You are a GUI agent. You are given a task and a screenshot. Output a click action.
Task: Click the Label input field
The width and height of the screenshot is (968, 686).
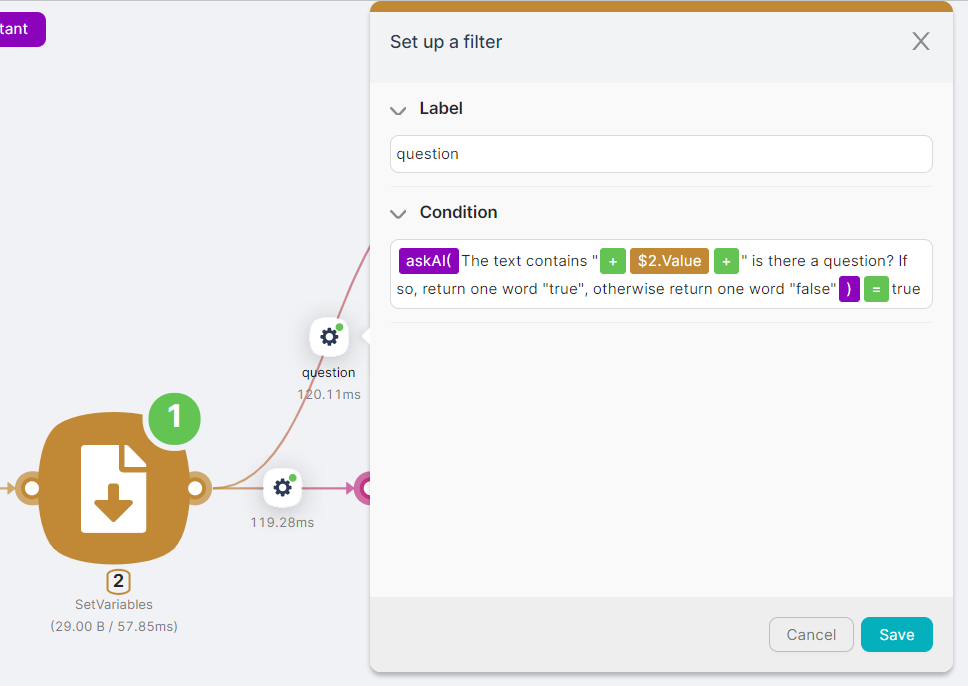point(661,154)
